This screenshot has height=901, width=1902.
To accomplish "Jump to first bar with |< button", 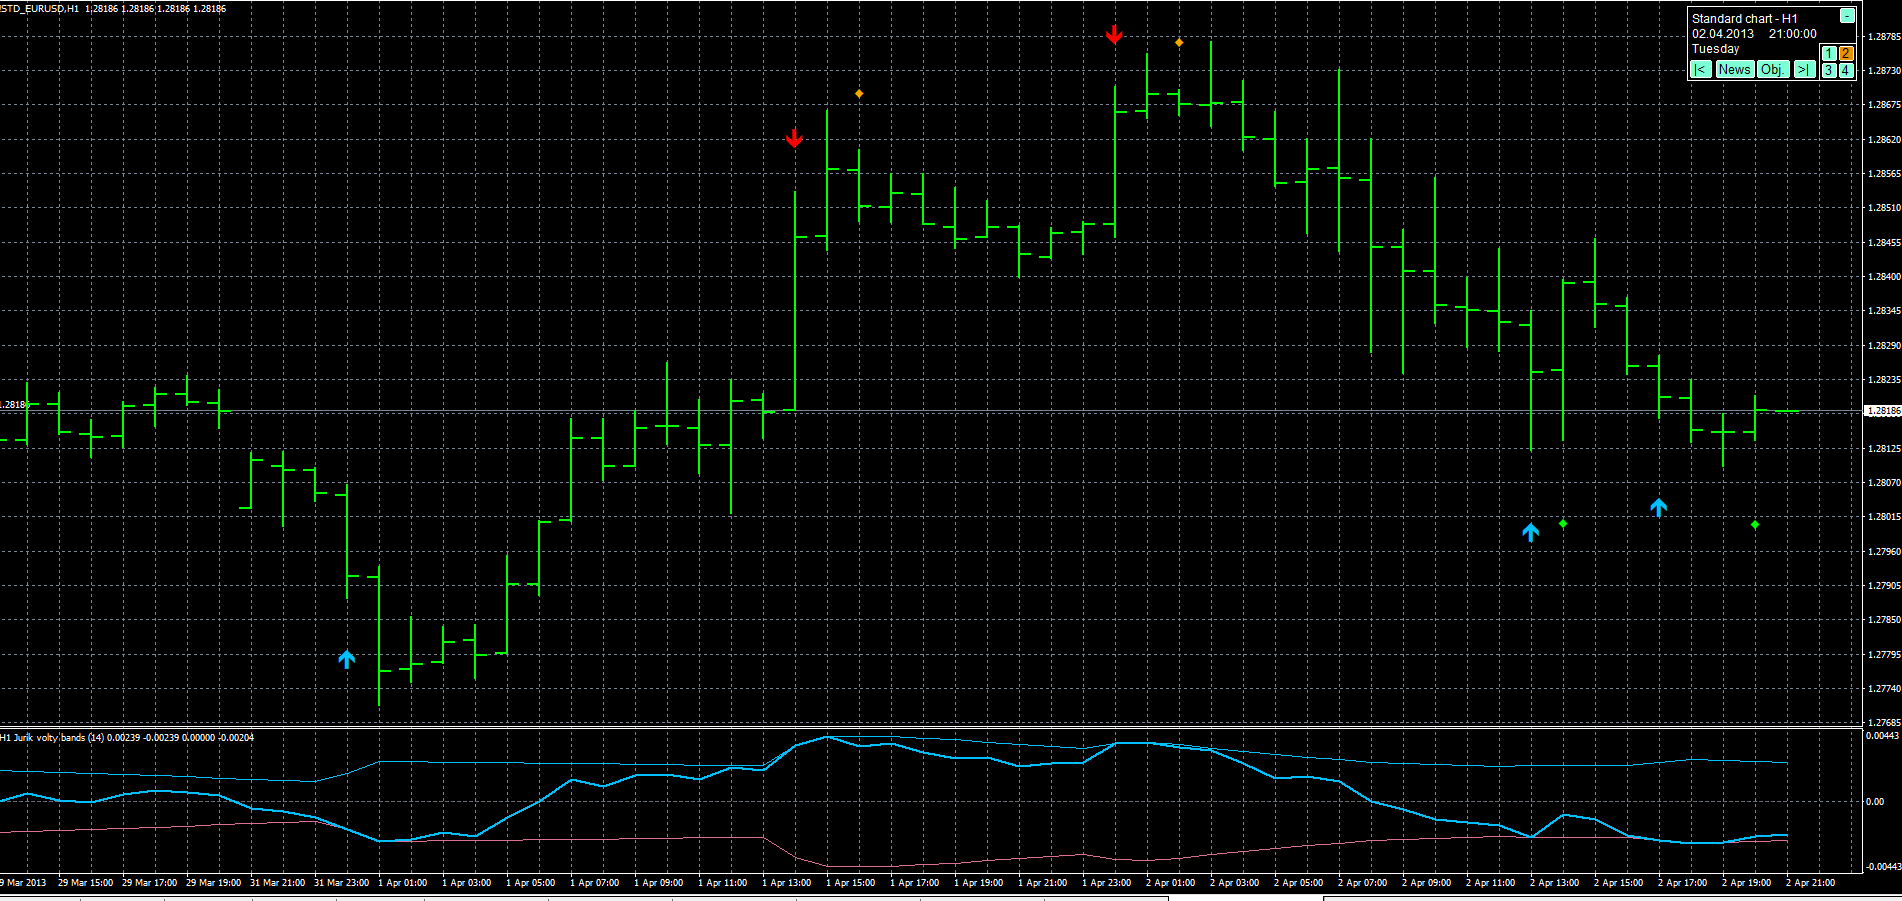I will tap(1700, 69).
